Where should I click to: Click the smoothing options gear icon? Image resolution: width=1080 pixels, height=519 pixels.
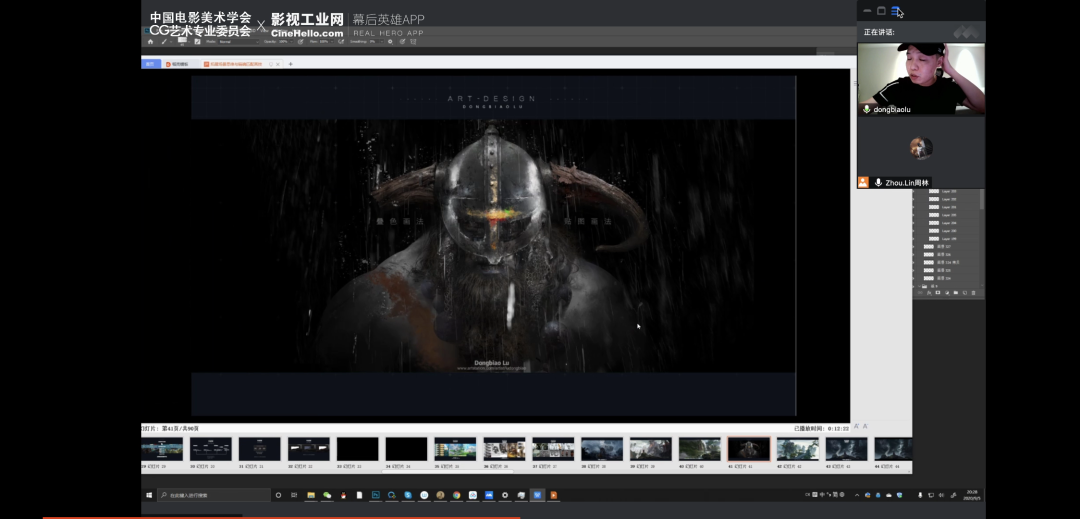click(389, 42)
